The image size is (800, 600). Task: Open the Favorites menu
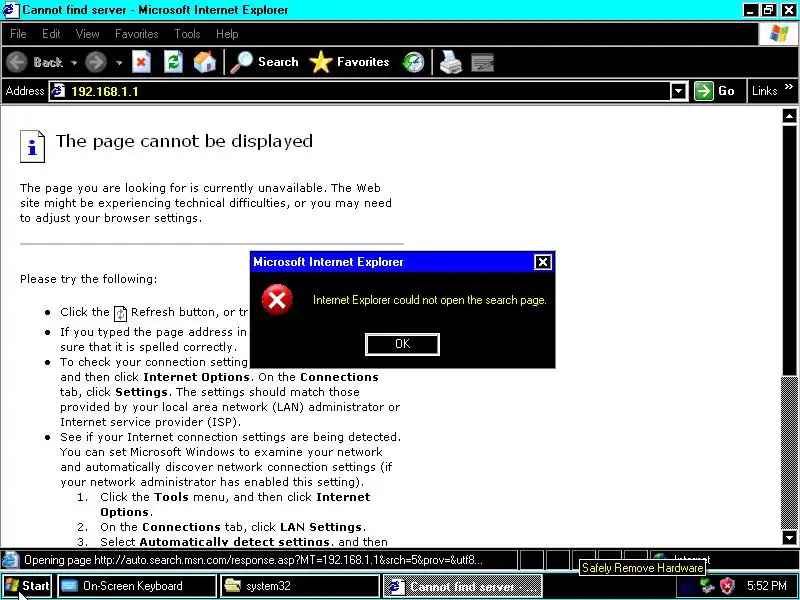point(137,34)
